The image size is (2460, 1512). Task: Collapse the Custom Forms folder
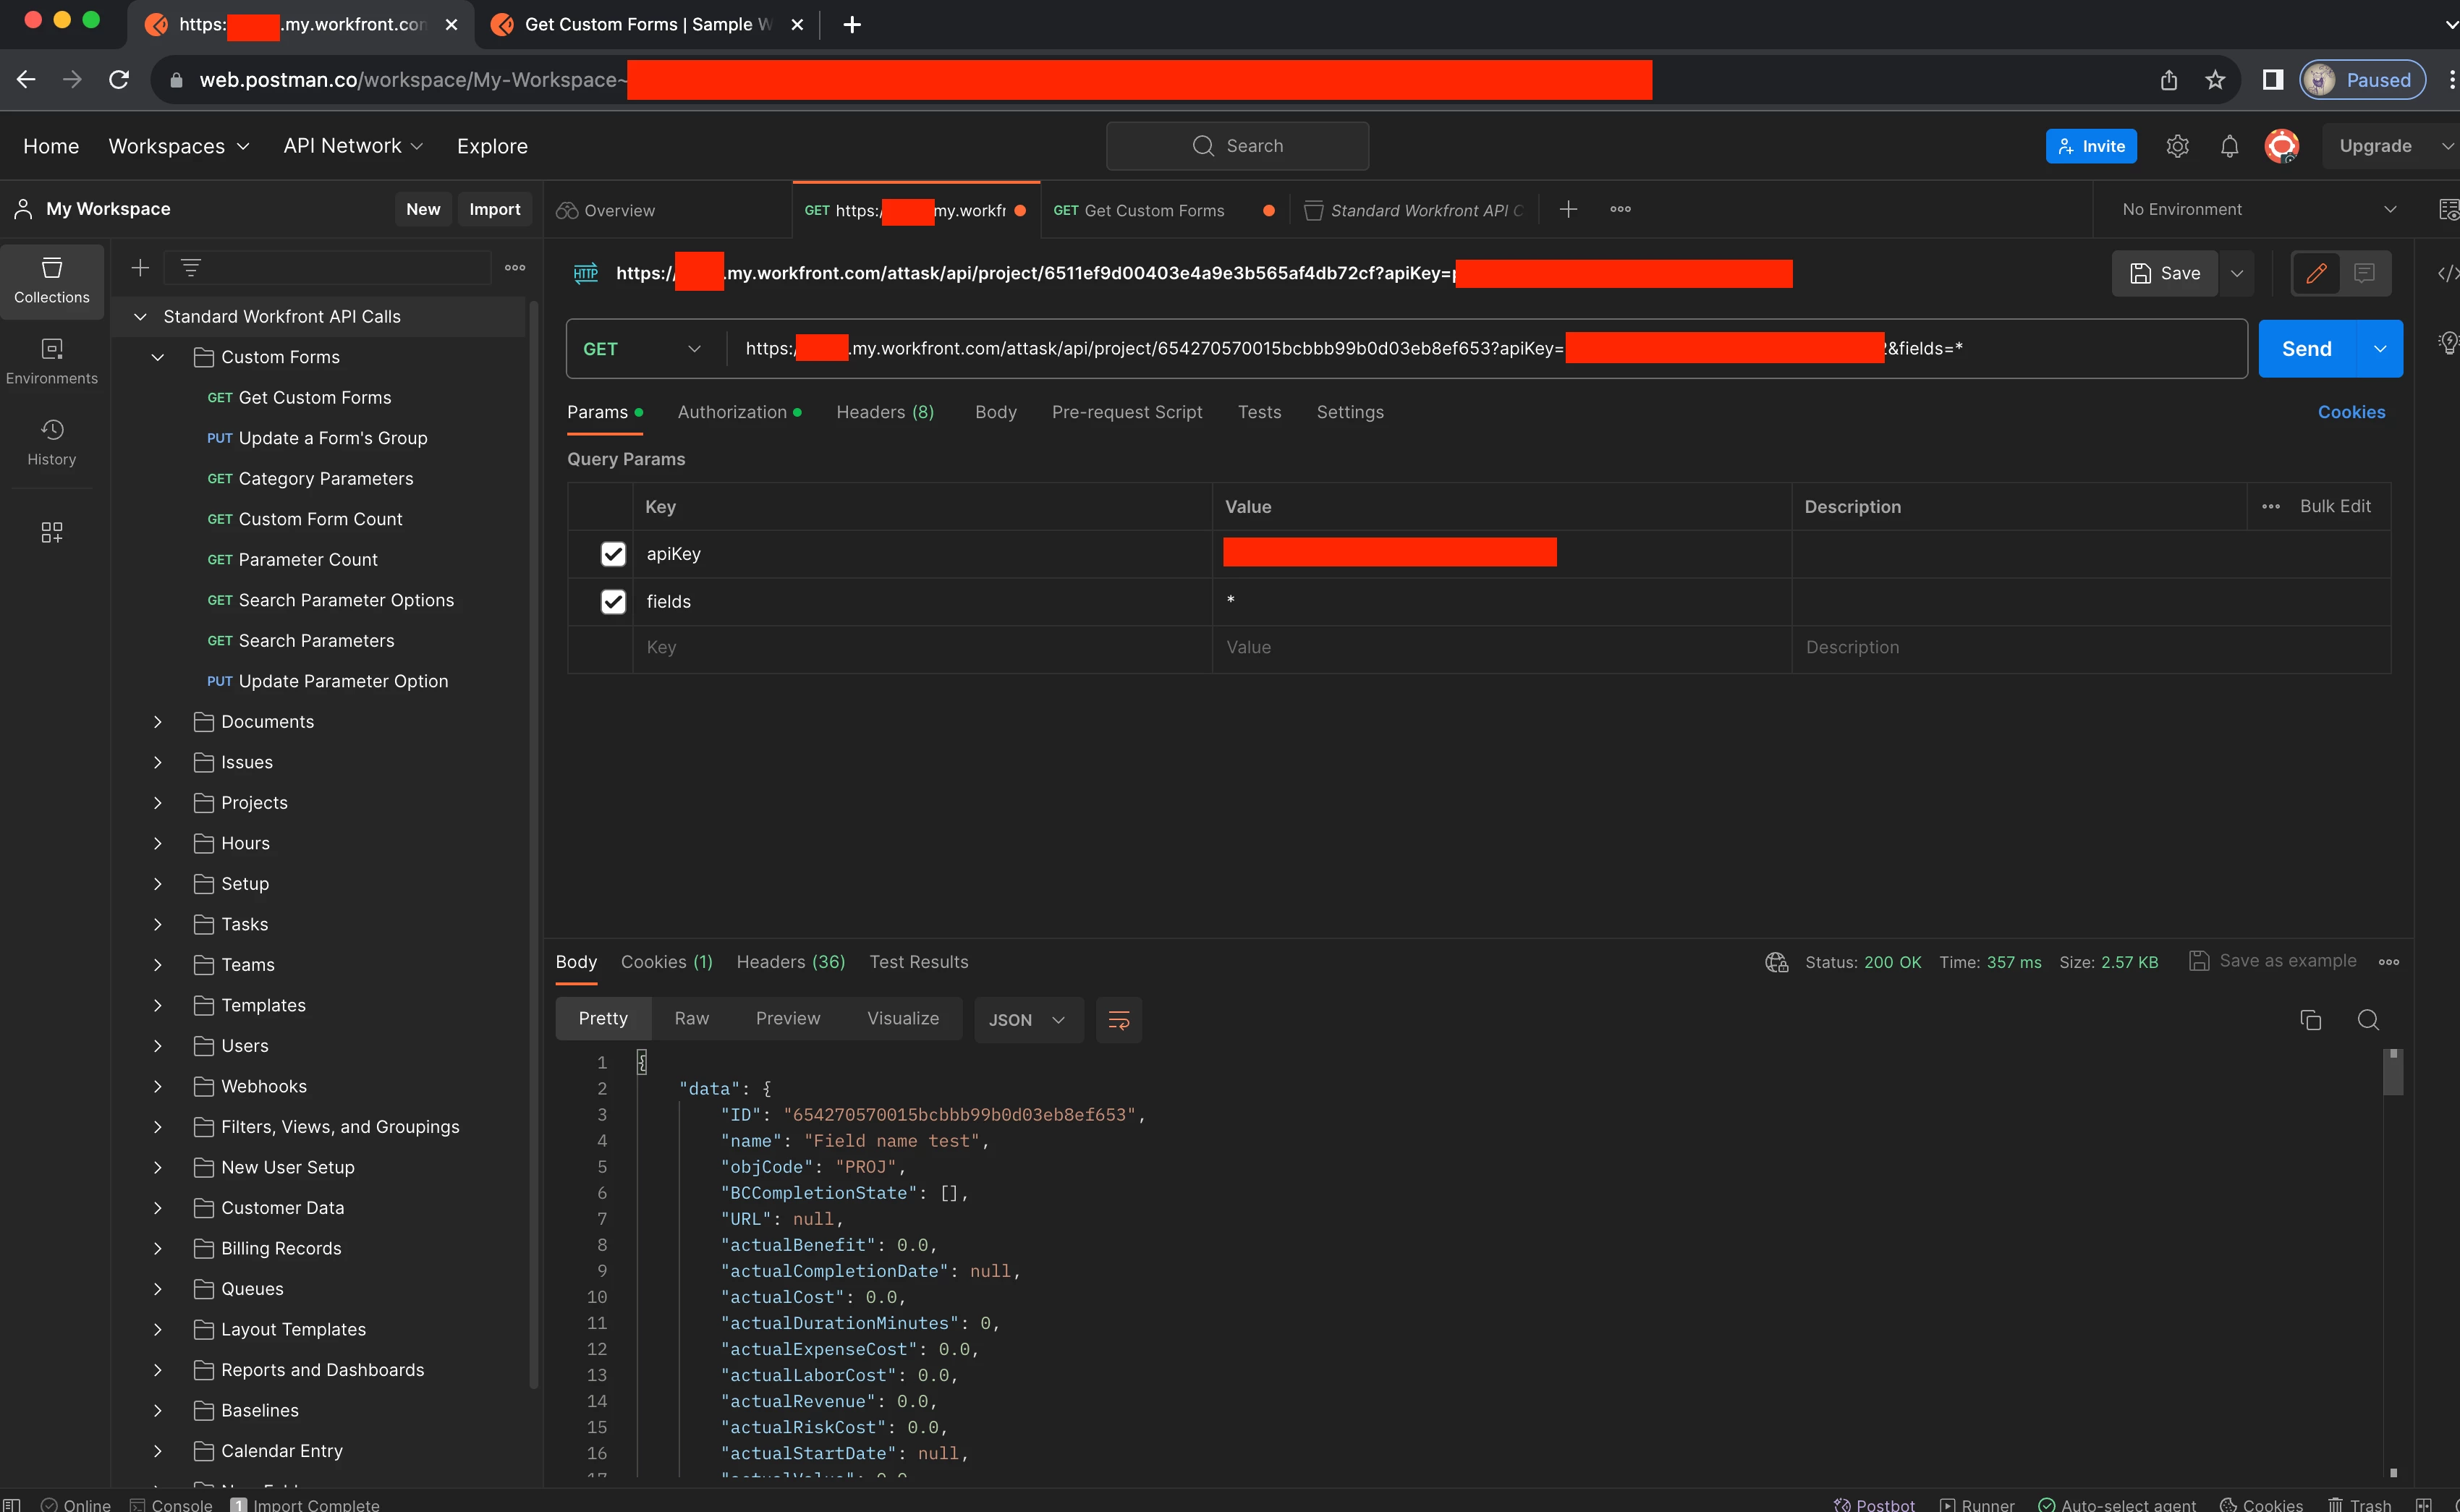click(x=157, y=357)
